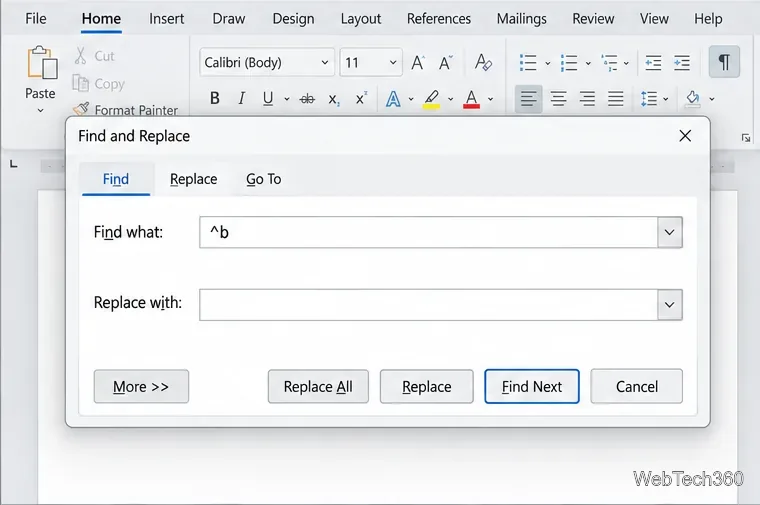Apply Subscript formatting
Image resolution: width=760 pixels, height=505 pixels.
coord(333,99)
